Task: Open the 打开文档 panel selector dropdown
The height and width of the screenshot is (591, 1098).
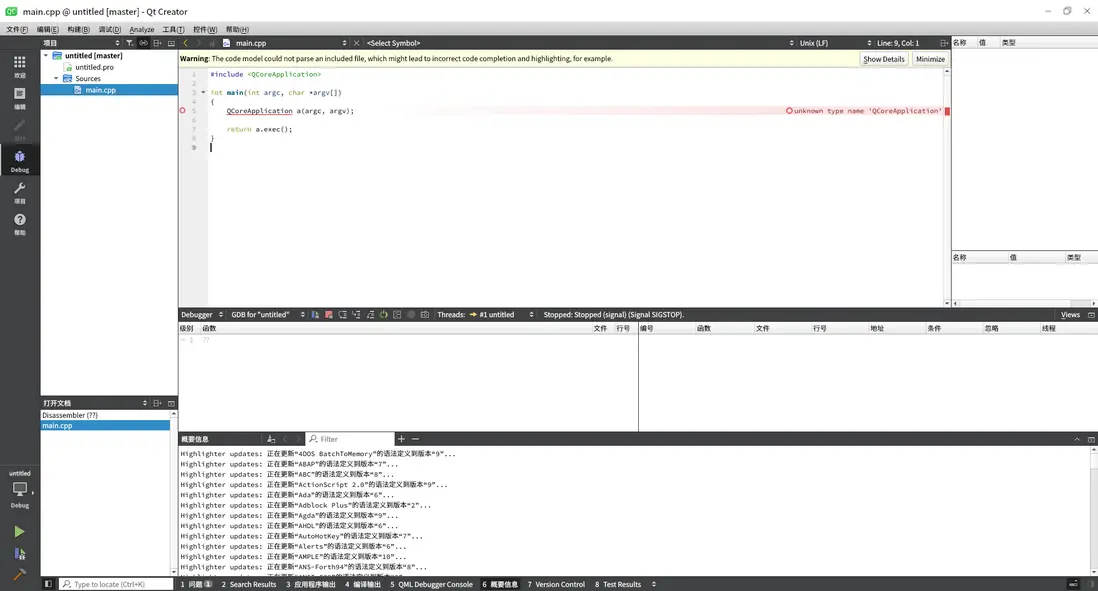Action: pos(95,403)
